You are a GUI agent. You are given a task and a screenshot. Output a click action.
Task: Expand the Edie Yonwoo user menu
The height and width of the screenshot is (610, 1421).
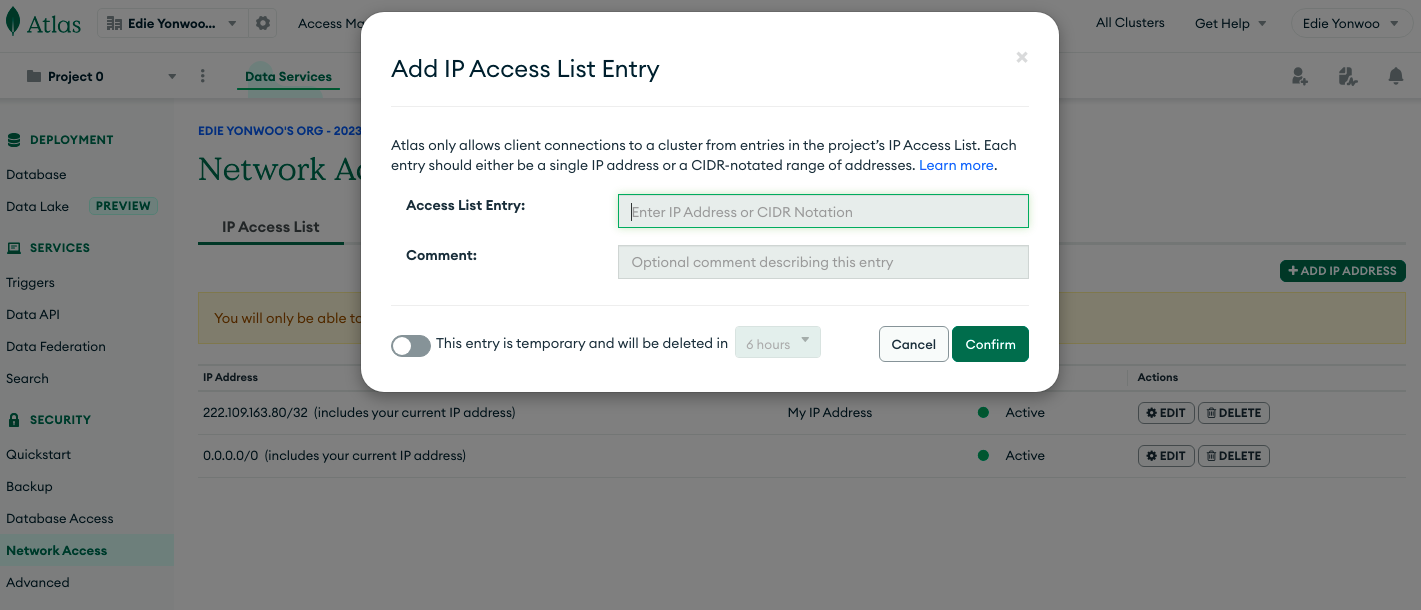tap(1351, 23)
